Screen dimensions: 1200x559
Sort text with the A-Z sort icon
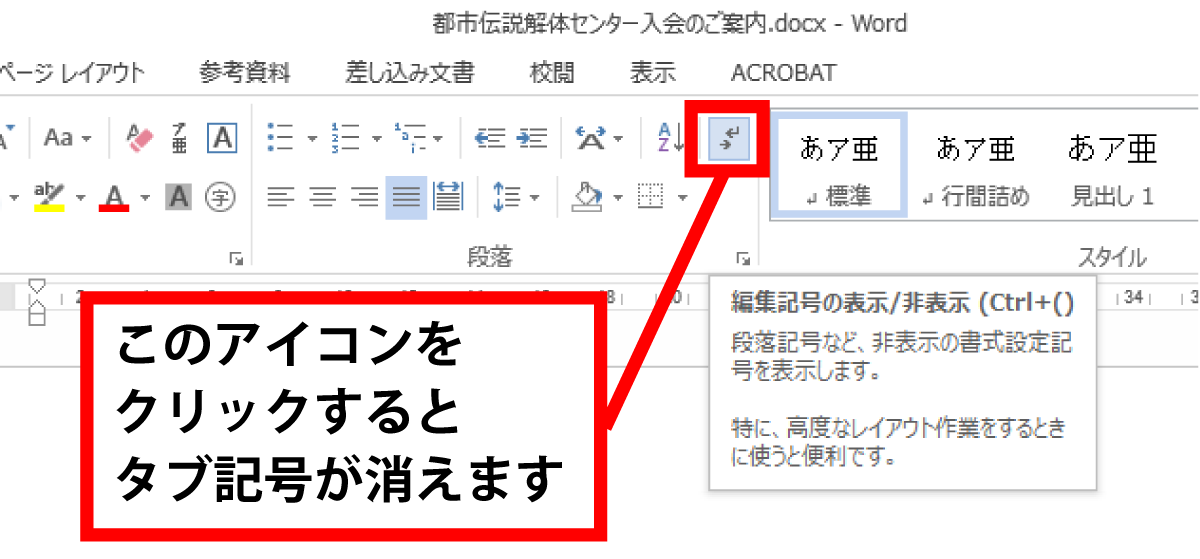669,138
